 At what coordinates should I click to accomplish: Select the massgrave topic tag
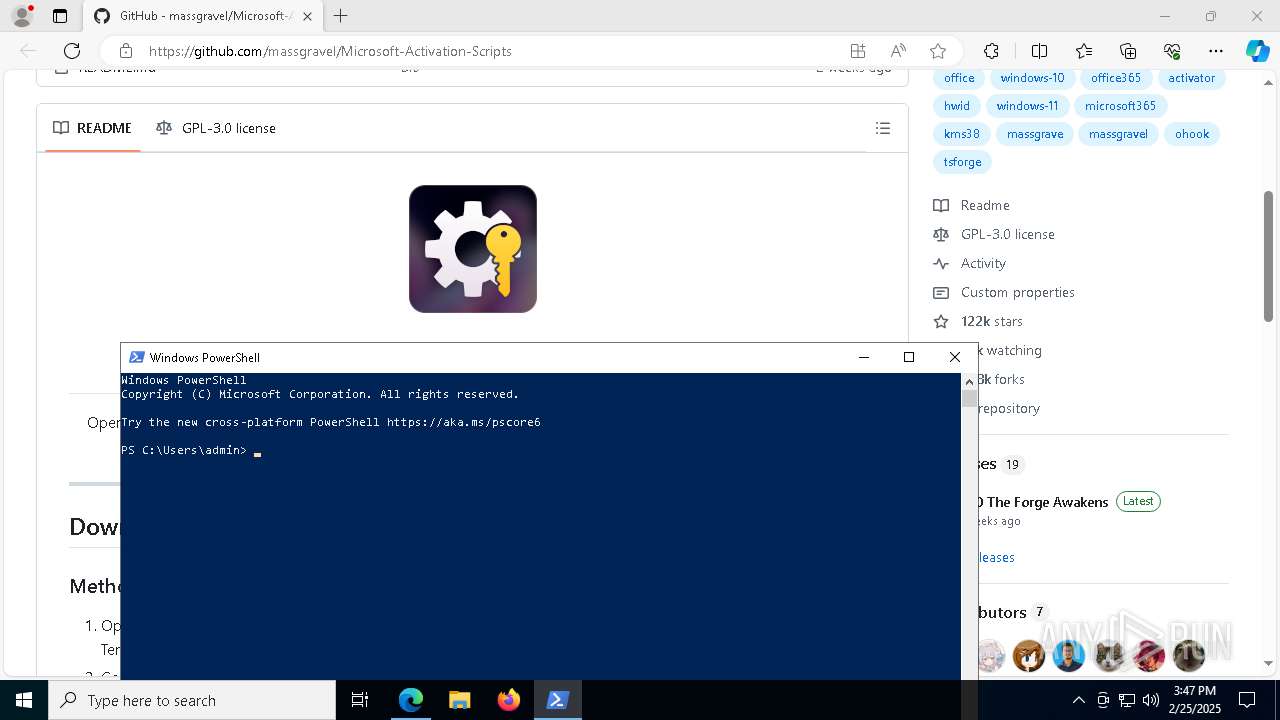pyautogui.click(x=1035, y=134)
